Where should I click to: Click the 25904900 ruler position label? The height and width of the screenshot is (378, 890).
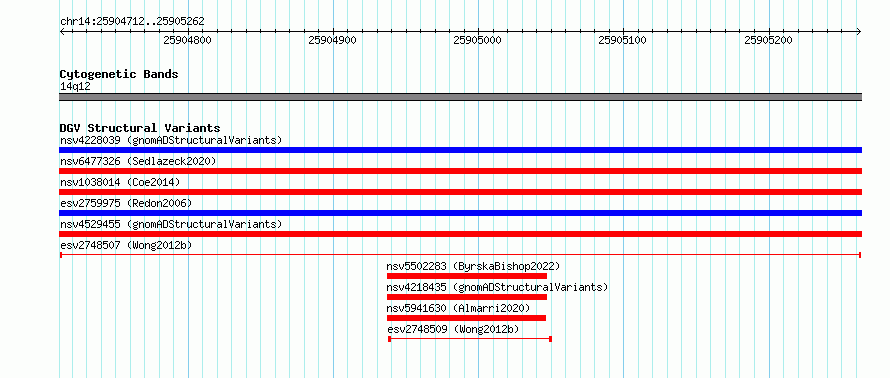coord(333,41)
